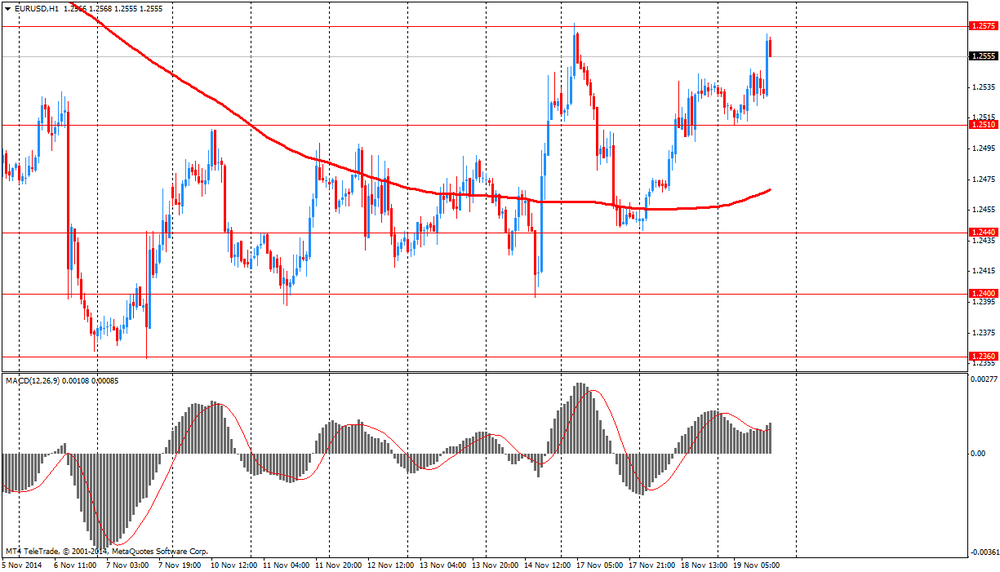Open the EURUSD,H1 chart dropdown triangle
This screenshot has height=572, width=1000.
point(8,9)
